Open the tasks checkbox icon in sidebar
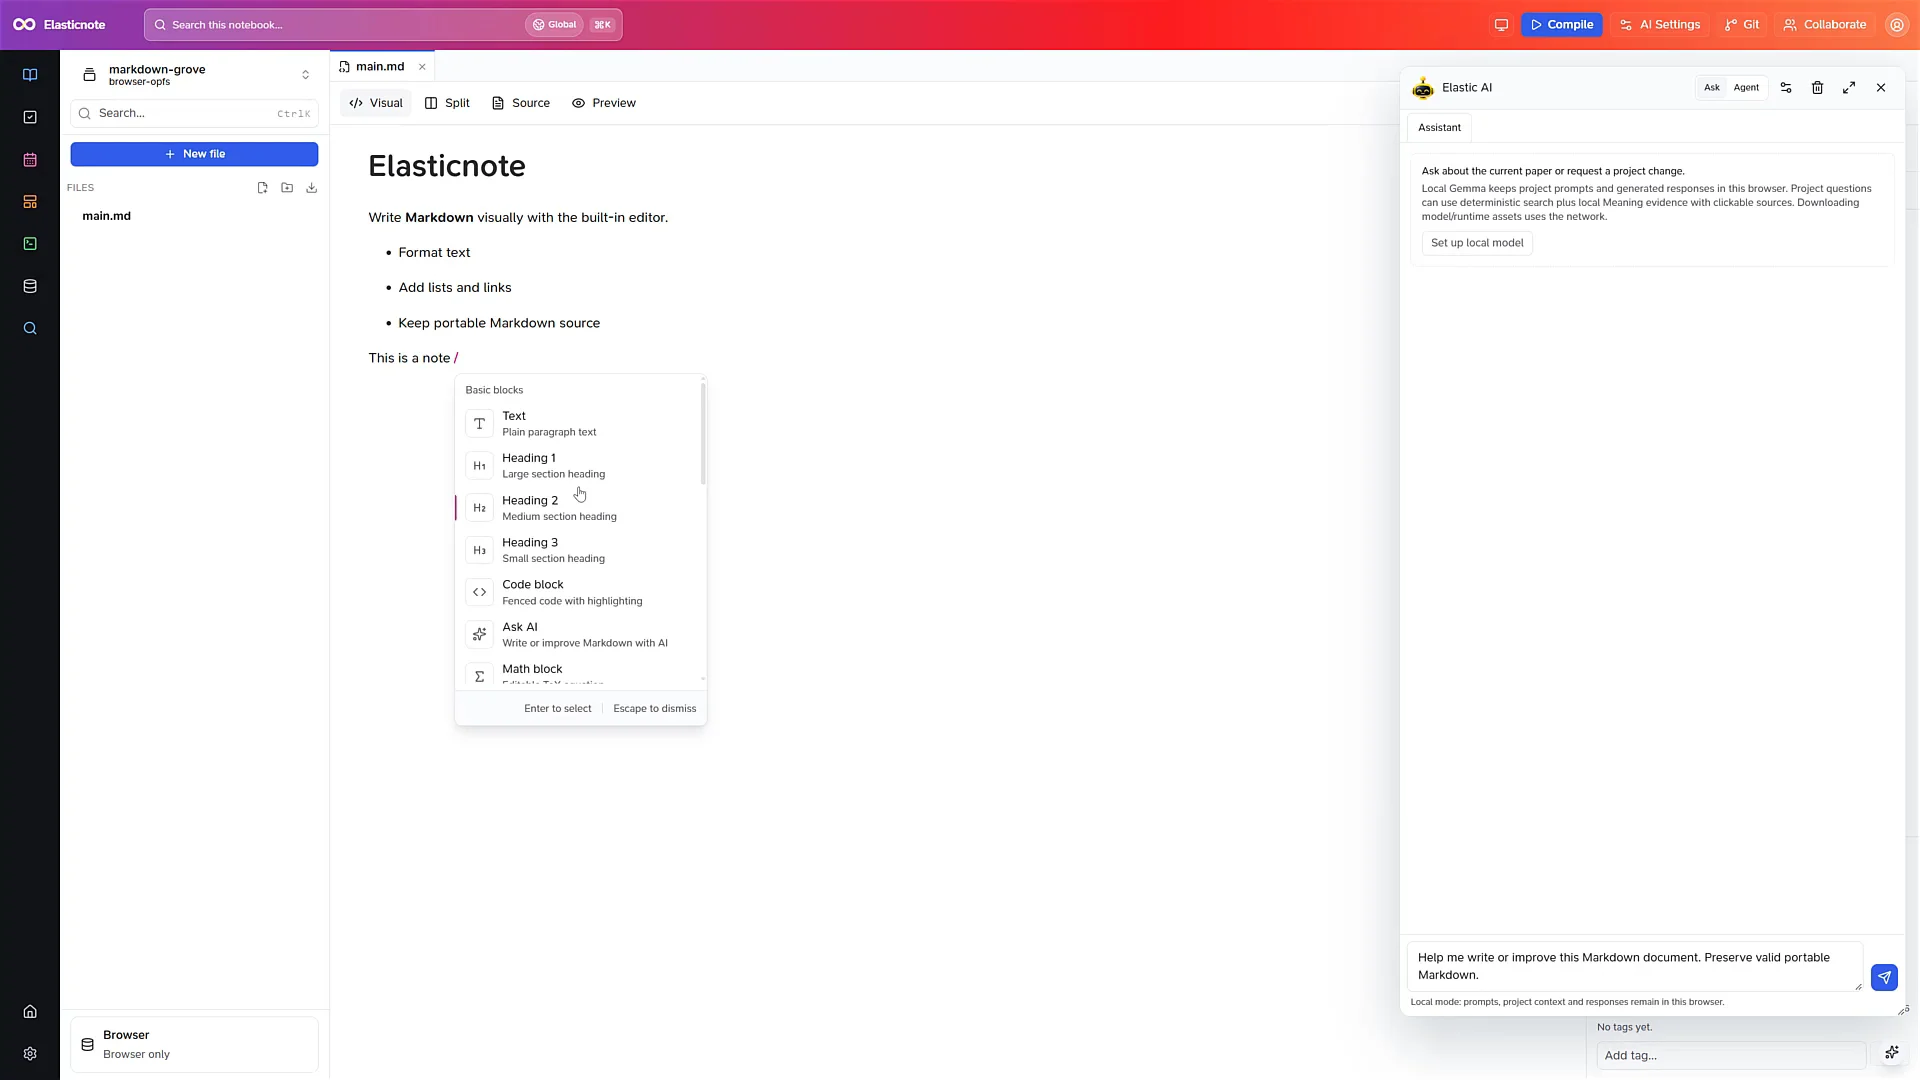 click(x=30, y=117)
